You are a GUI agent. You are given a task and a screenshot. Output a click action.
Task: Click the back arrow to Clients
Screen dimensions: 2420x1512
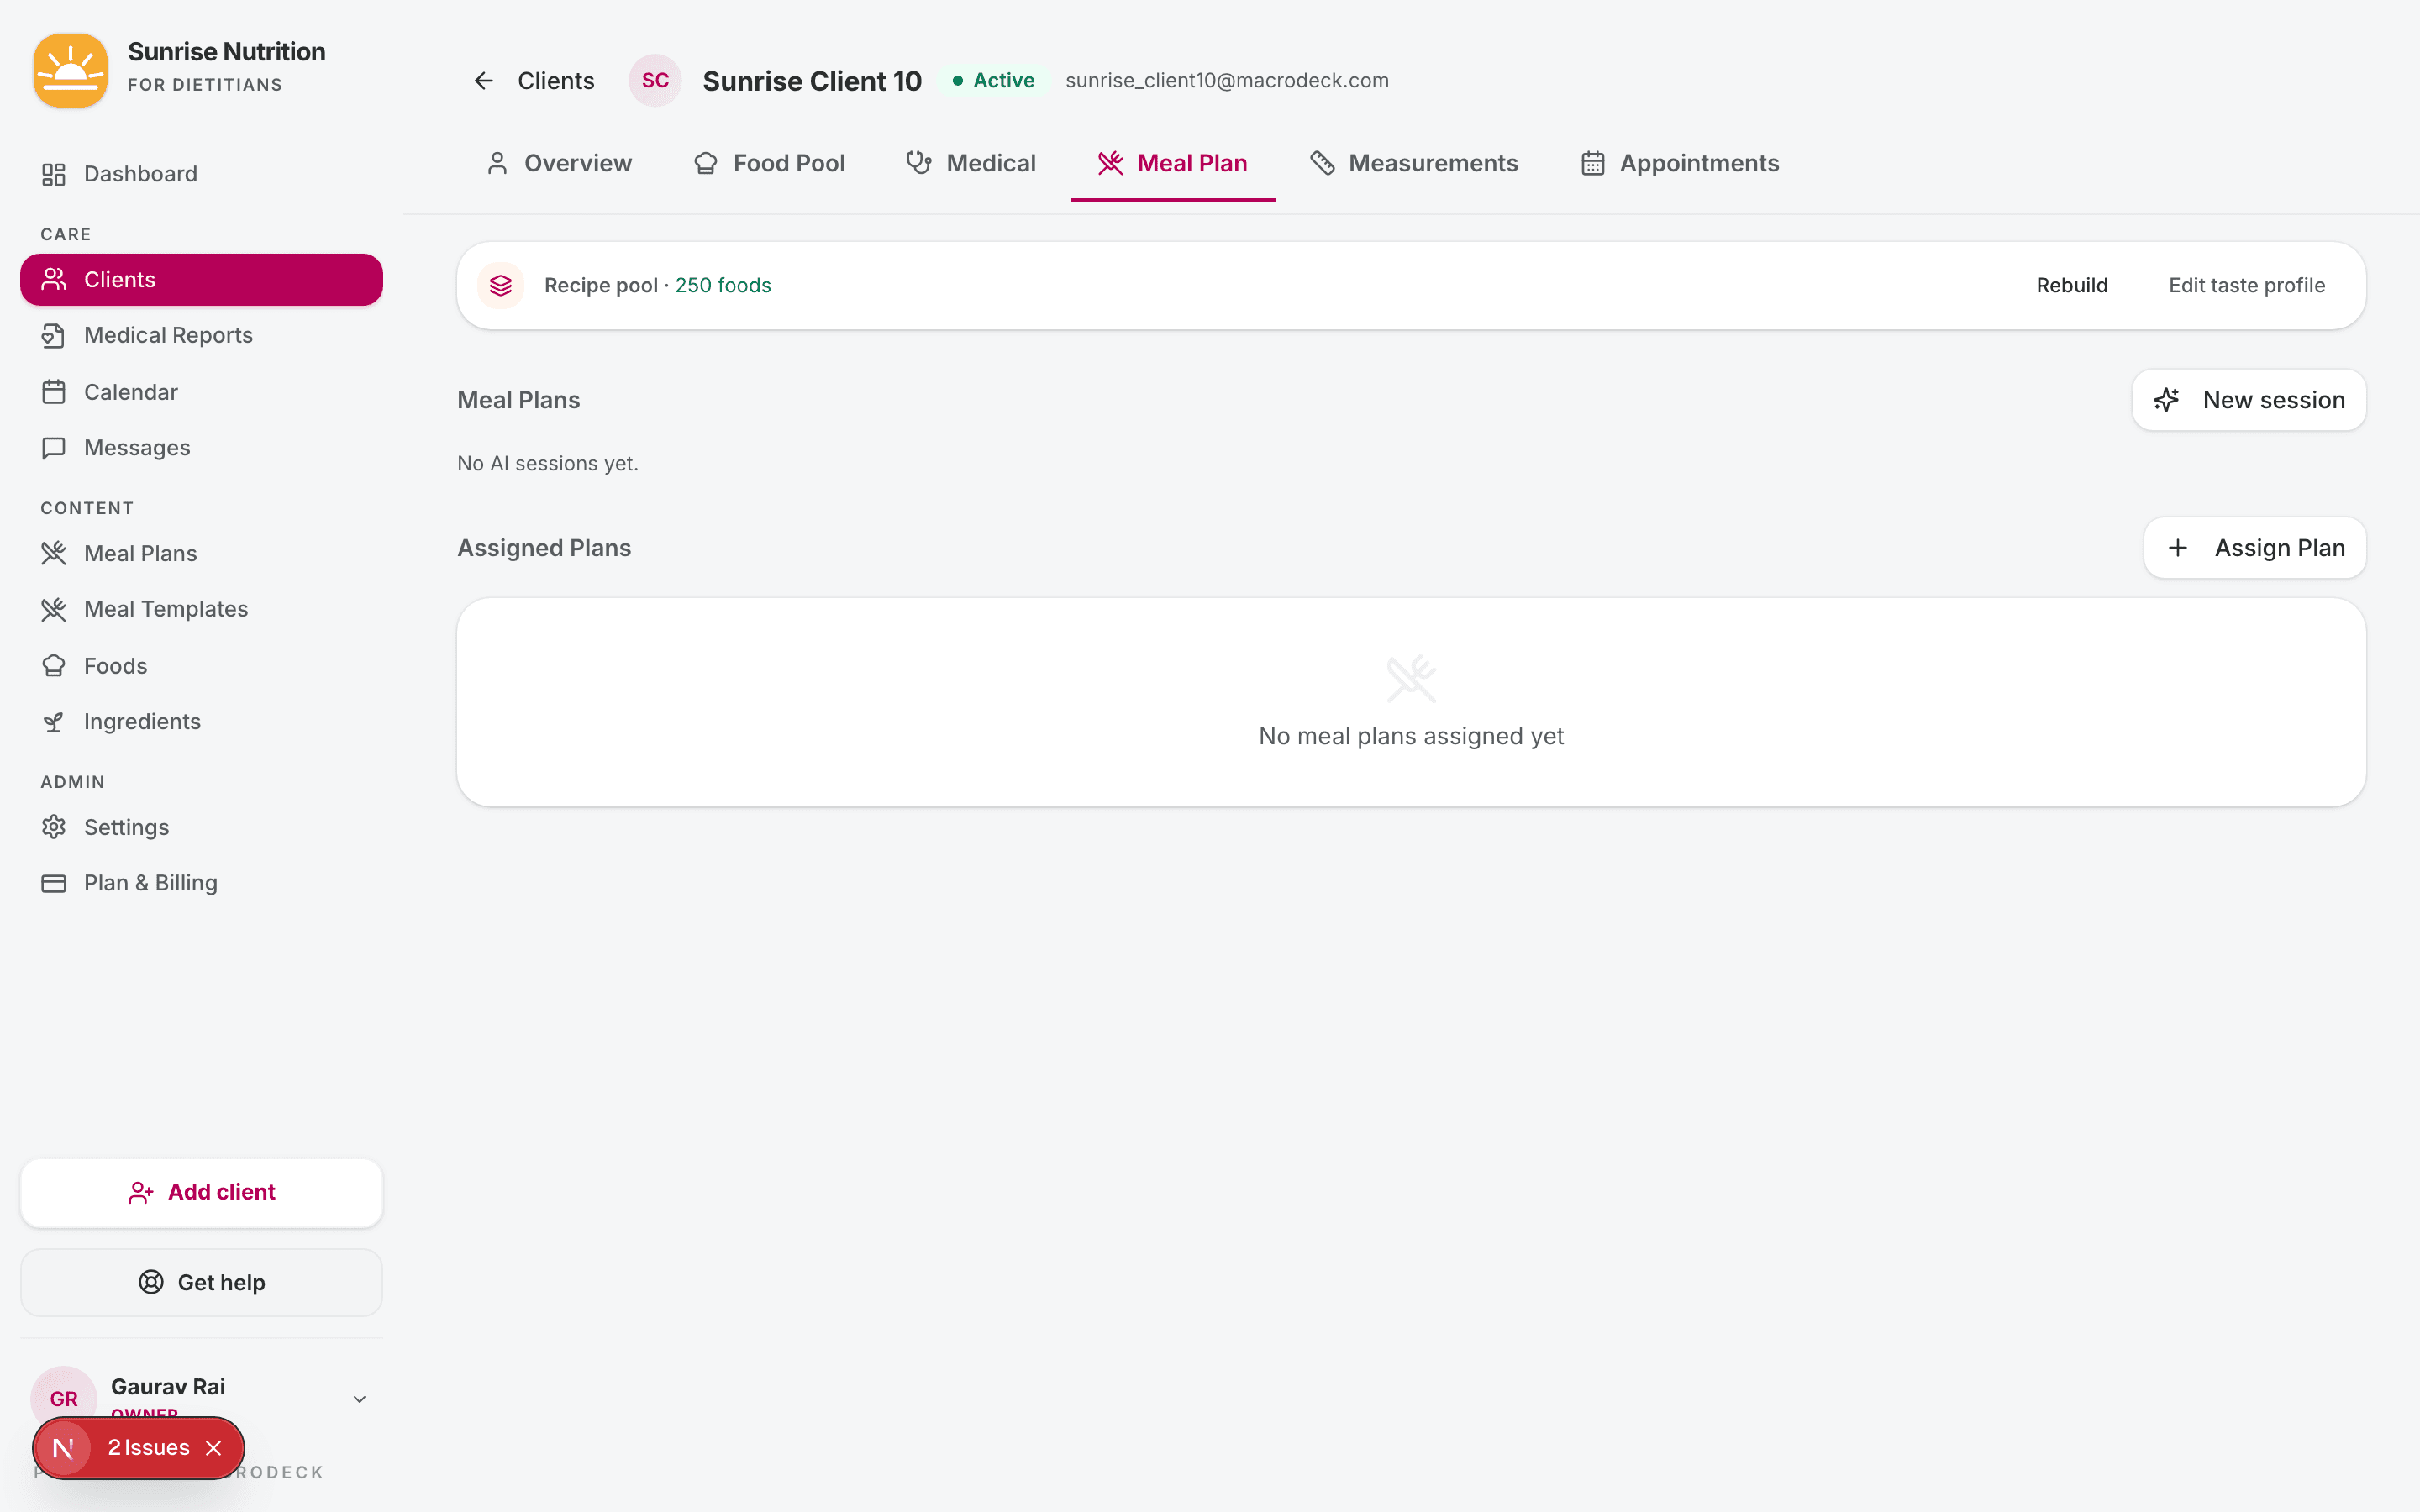(484, 80)
